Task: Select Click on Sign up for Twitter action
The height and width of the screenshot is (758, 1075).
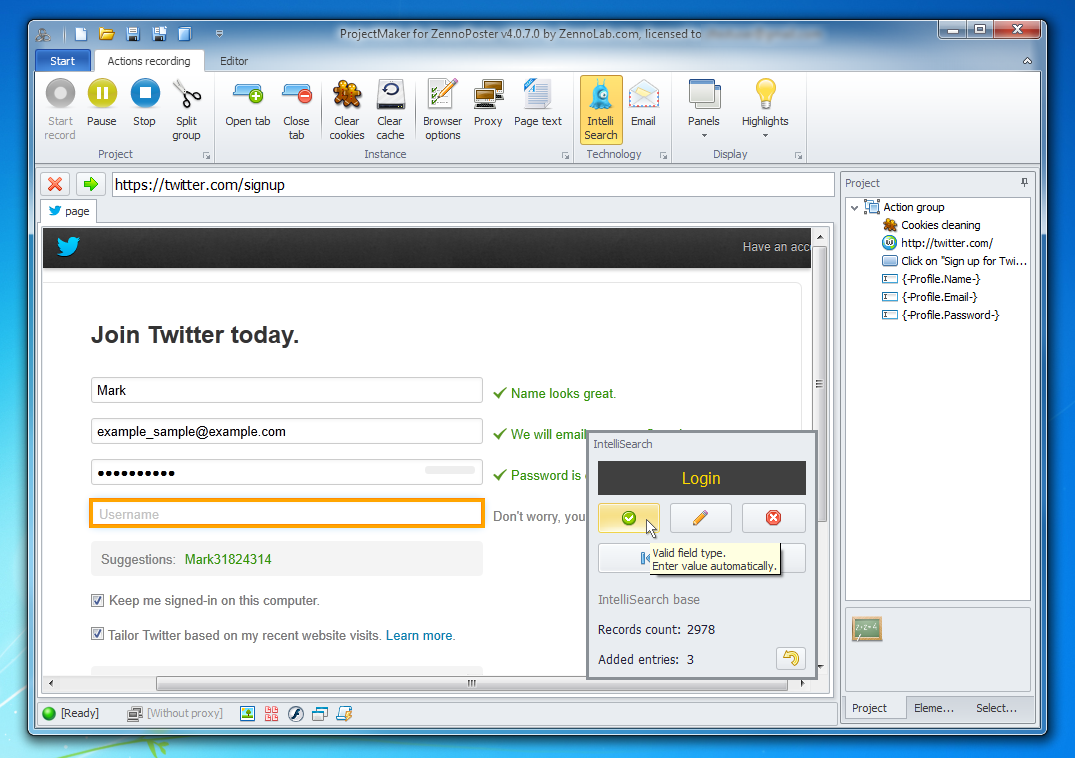Action: 954,261
